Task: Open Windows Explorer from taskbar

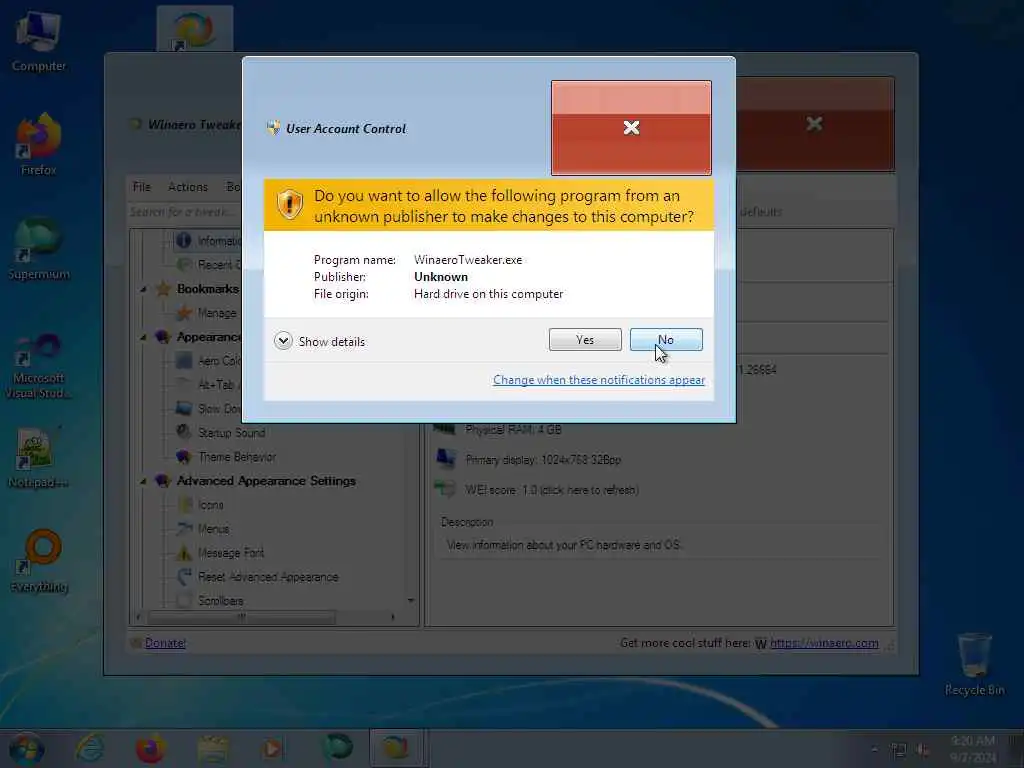Action: (x=212, y=748)
